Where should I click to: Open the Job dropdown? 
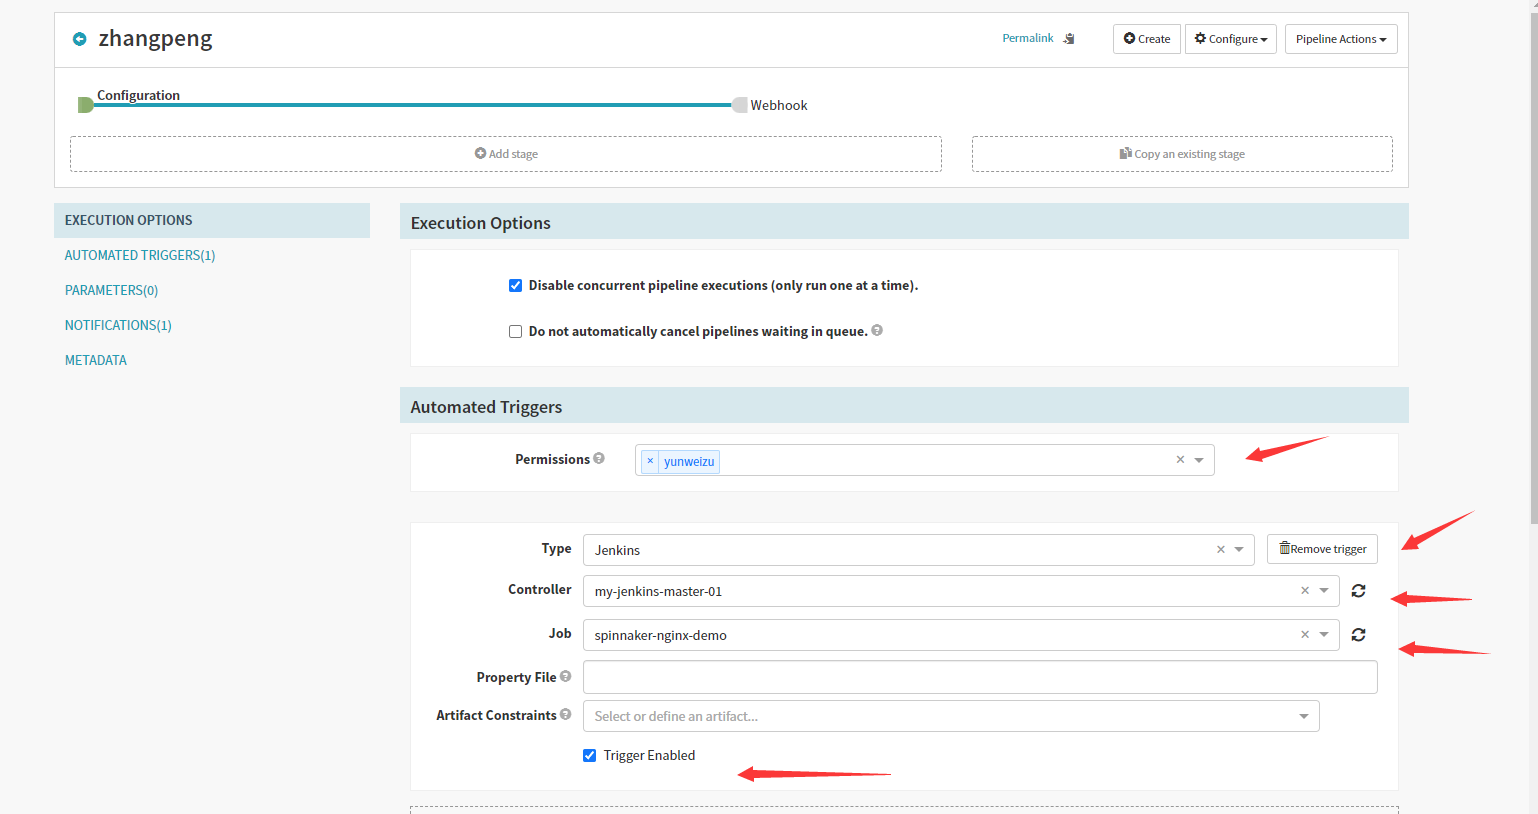1324,635
